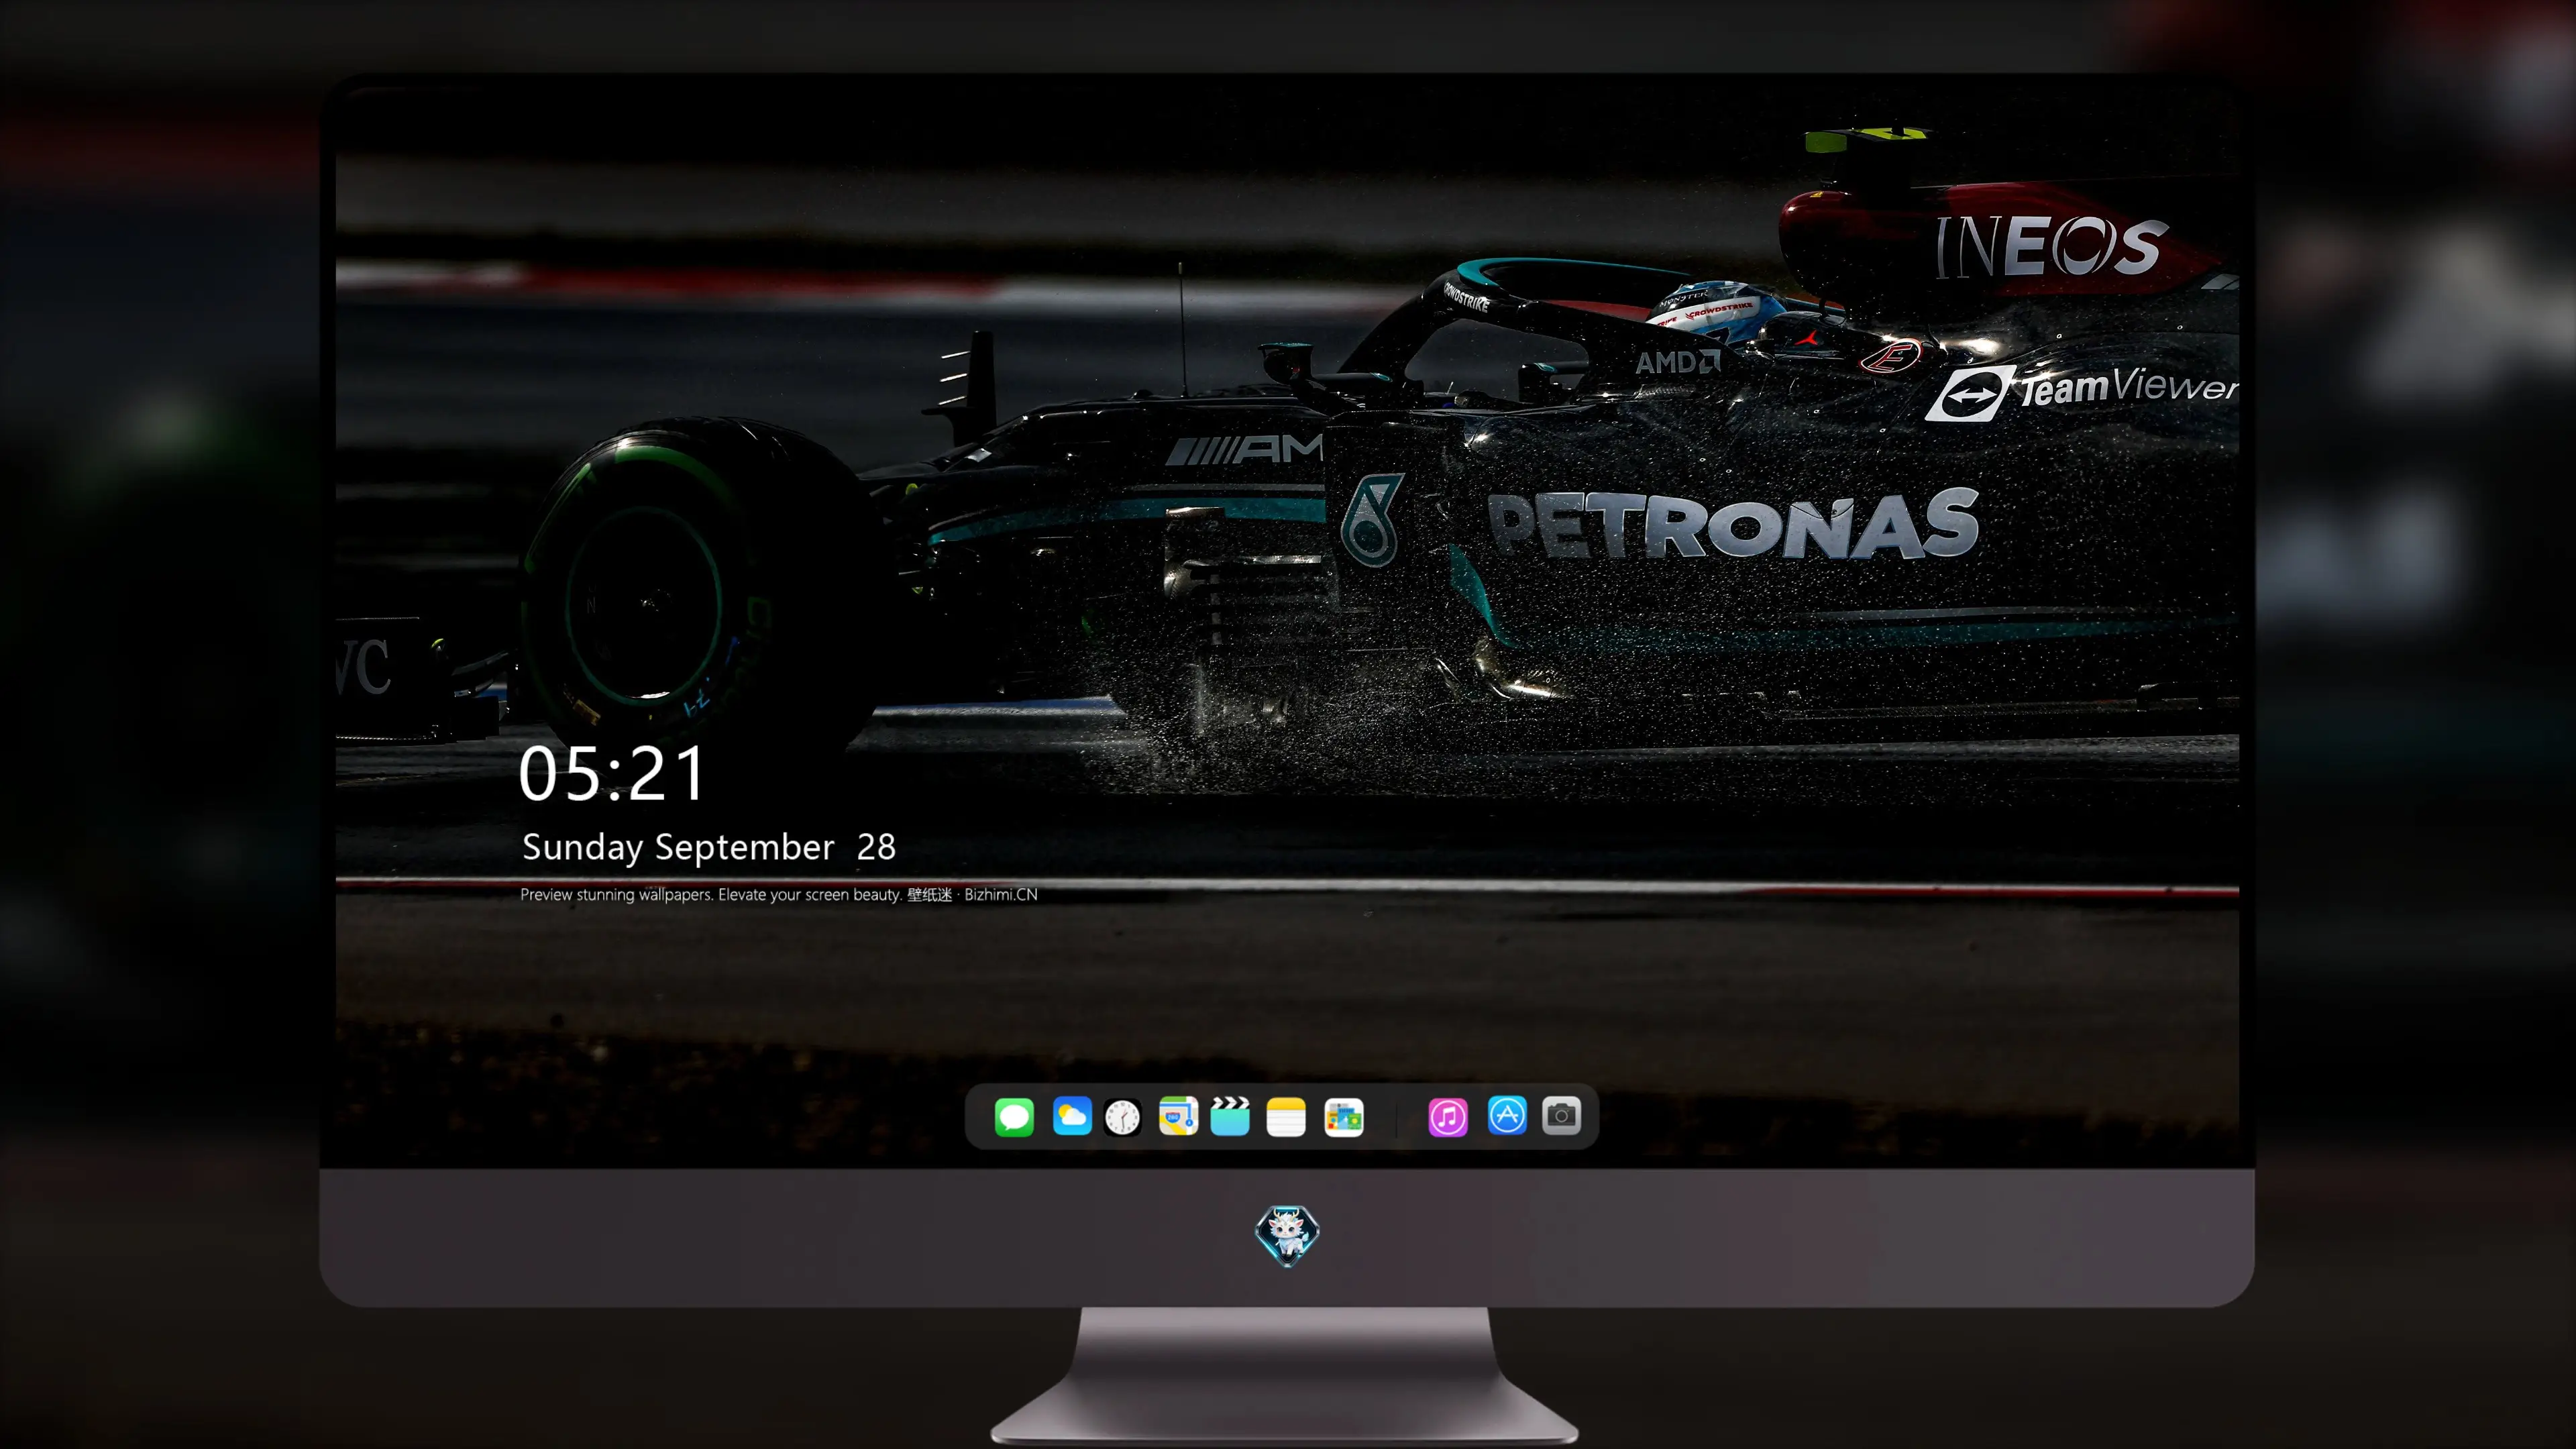2576x1449 pixels.
Task: Click the 05:21 clock display
Action: tap(612, 774)
